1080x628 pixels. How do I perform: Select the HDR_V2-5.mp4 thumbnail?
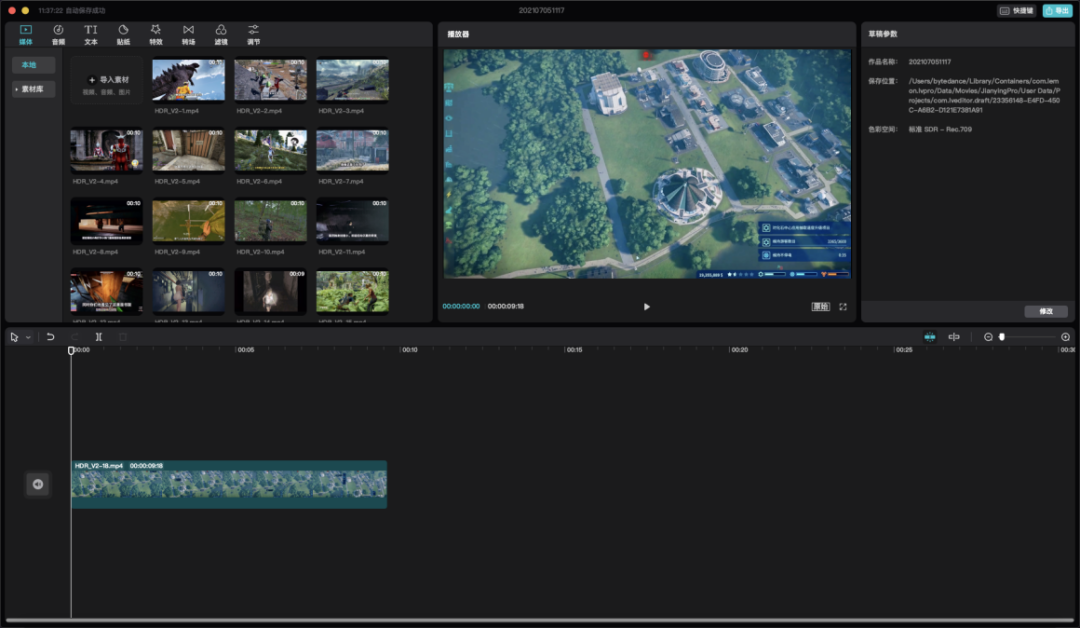(188, 150)
